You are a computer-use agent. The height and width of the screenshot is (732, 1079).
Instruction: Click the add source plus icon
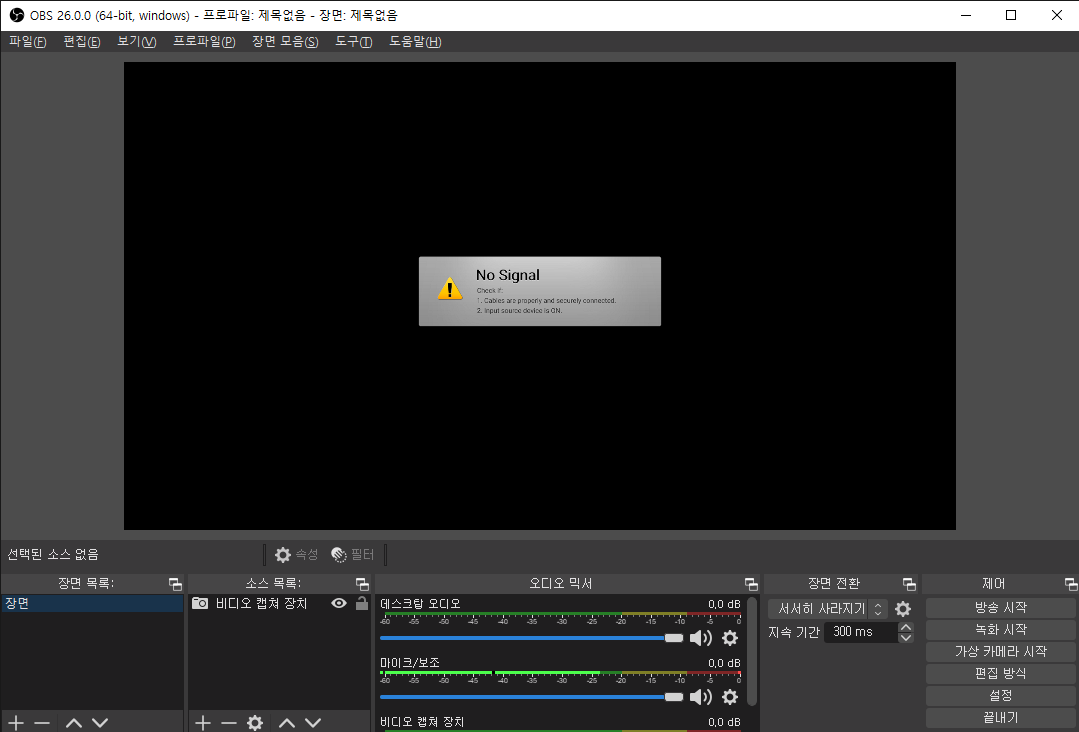coord(203,722)
